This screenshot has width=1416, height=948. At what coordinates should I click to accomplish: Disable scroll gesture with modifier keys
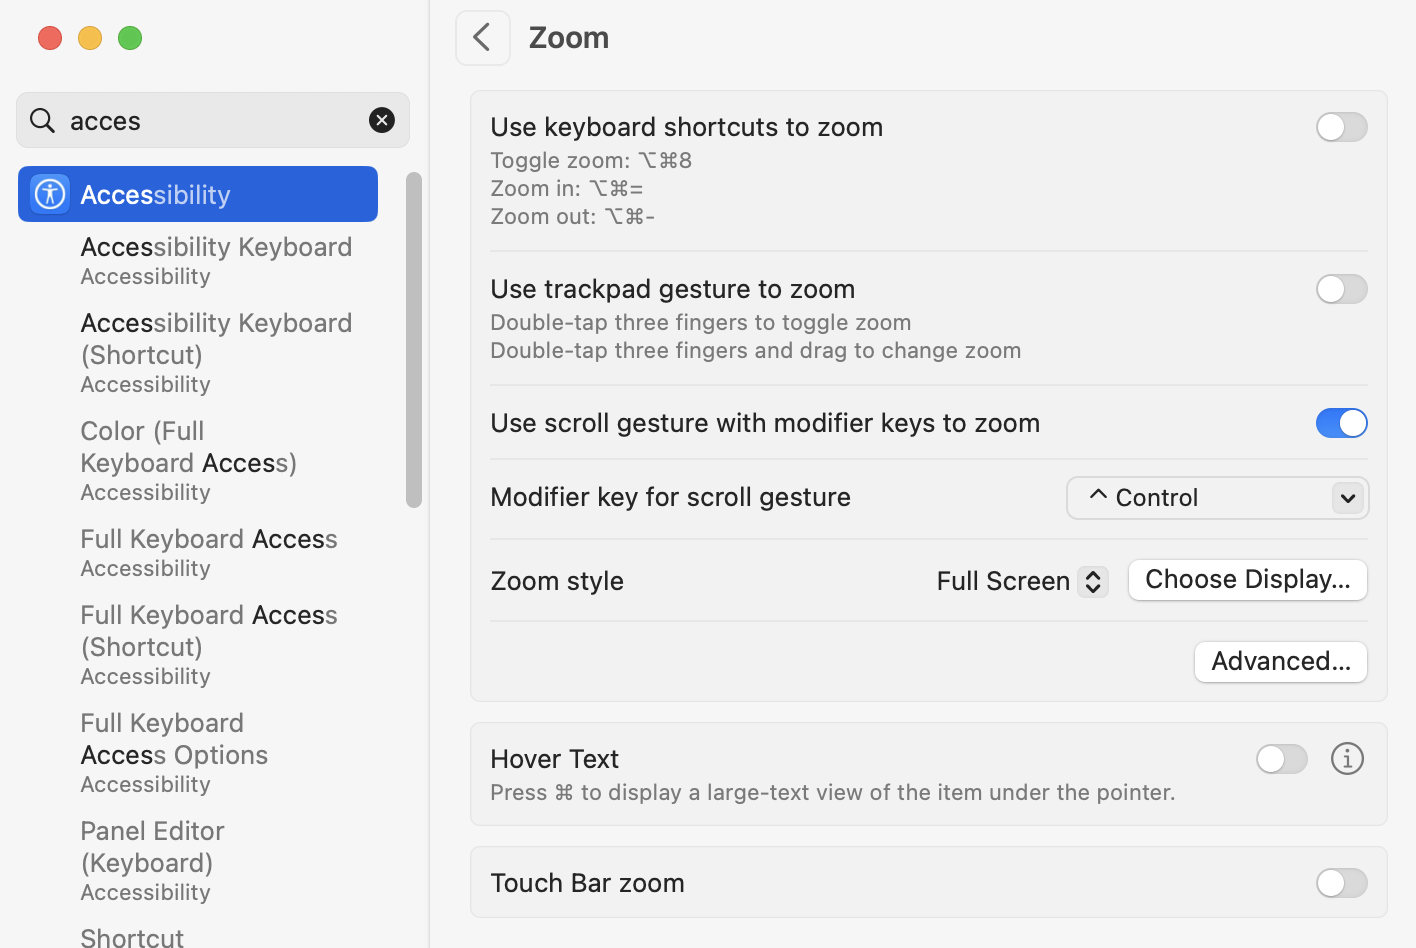click(1341, 423)
